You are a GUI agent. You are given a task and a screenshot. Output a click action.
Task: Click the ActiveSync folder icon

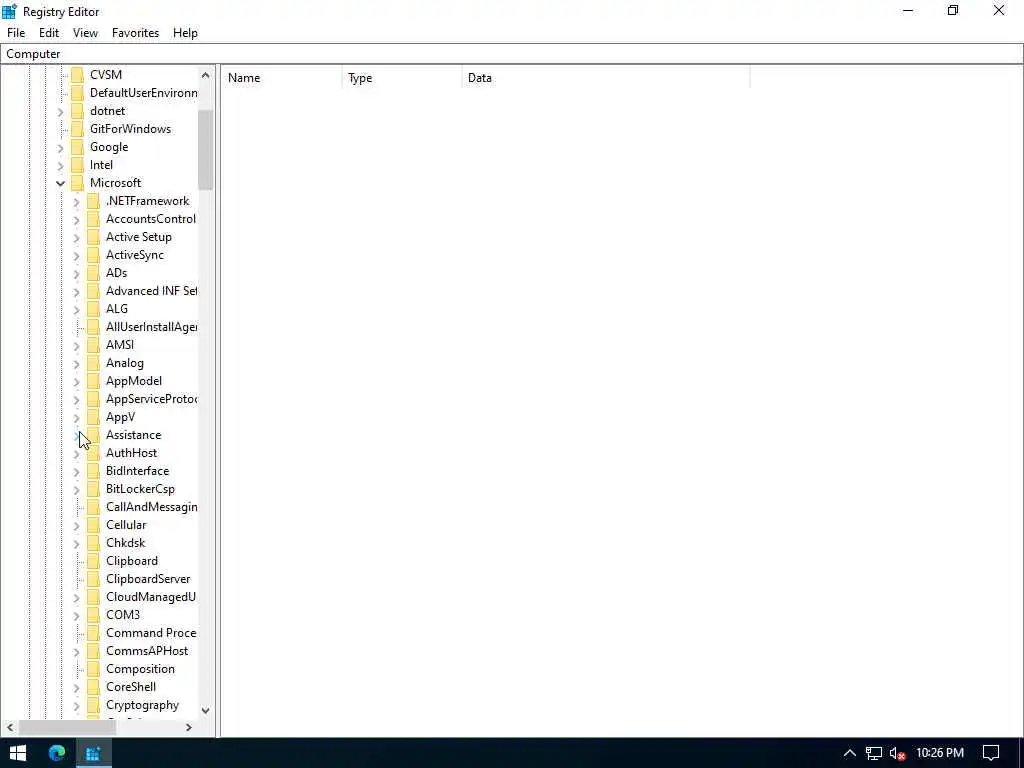pos(94,255)
